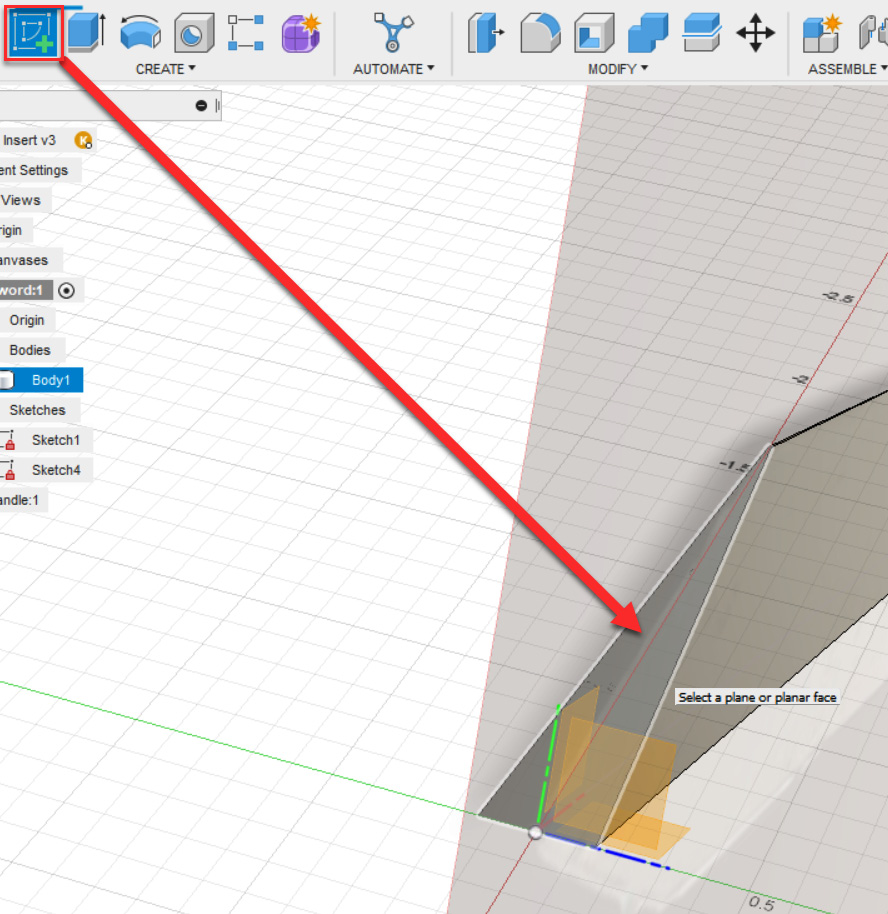Screen dimensions: 888x914
Task: Activate the Move/Copy tool
Action: click(756, 33)
